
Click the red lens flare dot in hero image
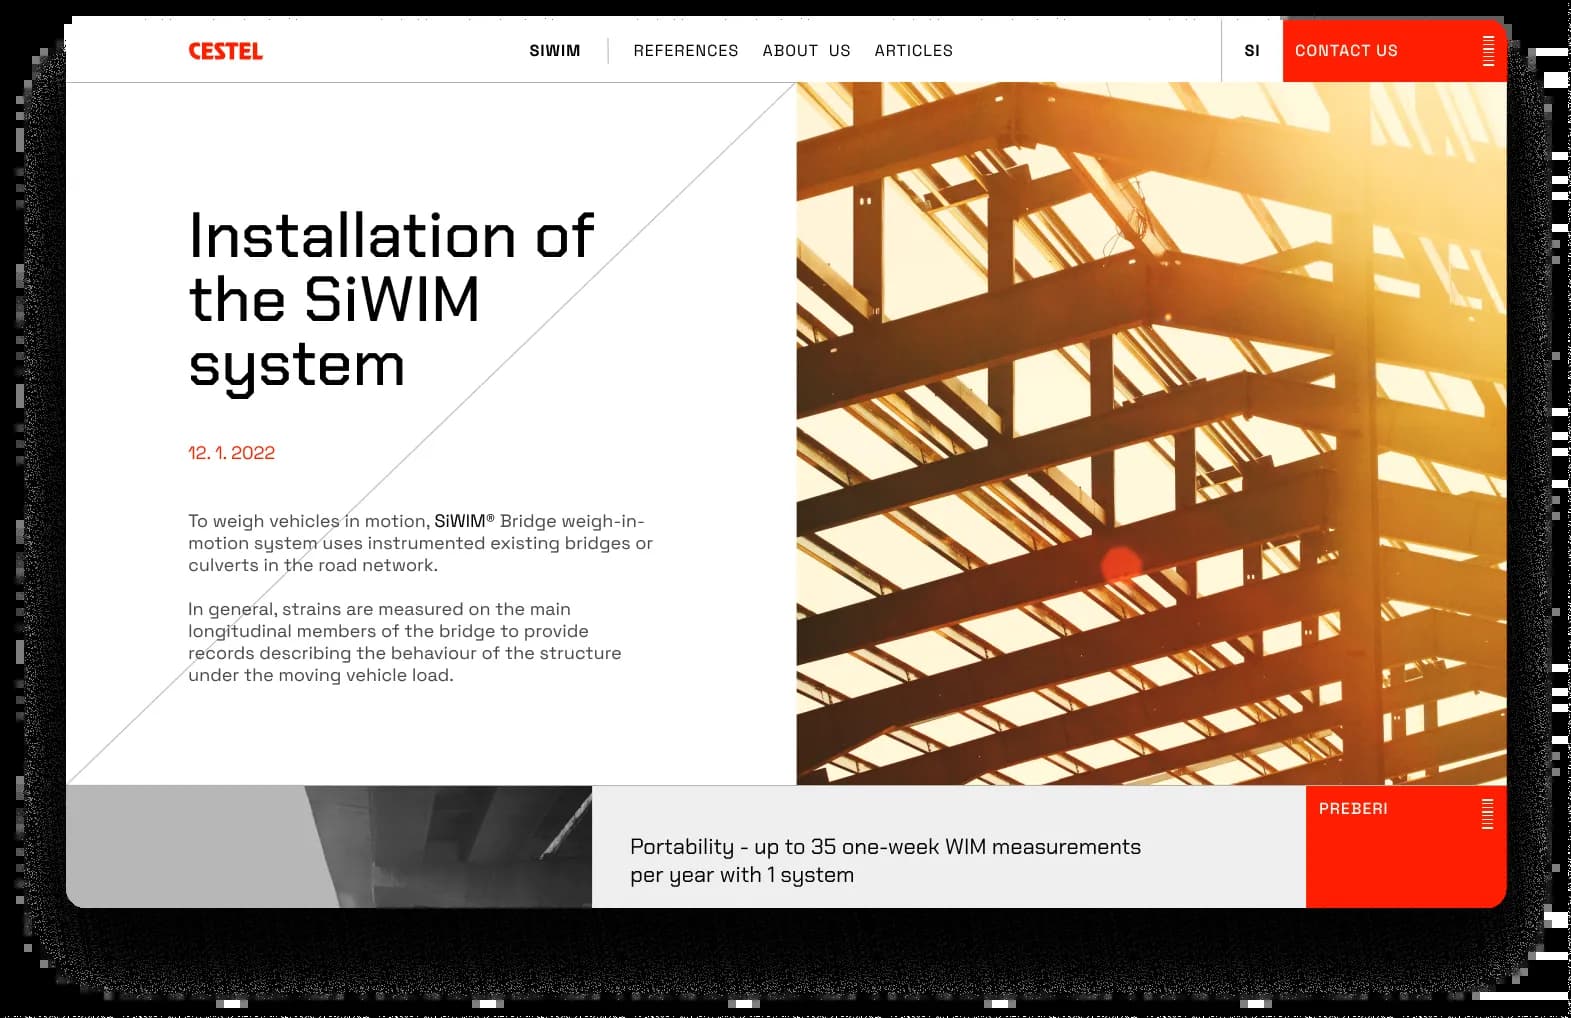click(x=1121, y=564)
